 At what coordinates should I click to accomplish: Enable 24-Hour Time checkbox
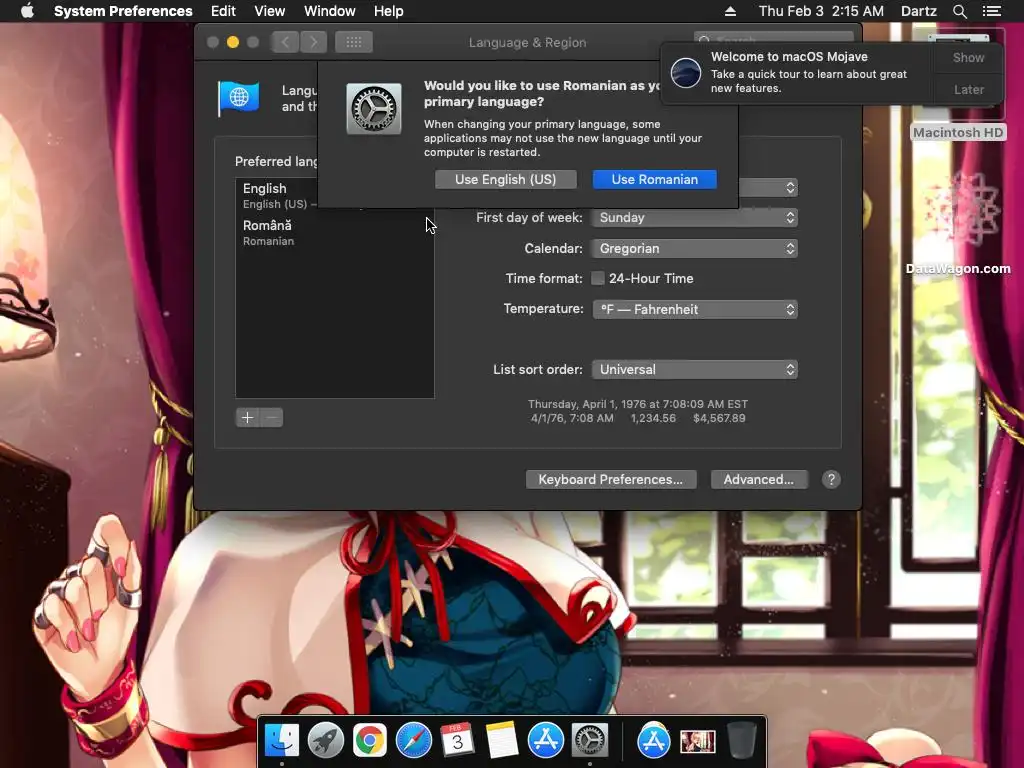coord(598,279)
